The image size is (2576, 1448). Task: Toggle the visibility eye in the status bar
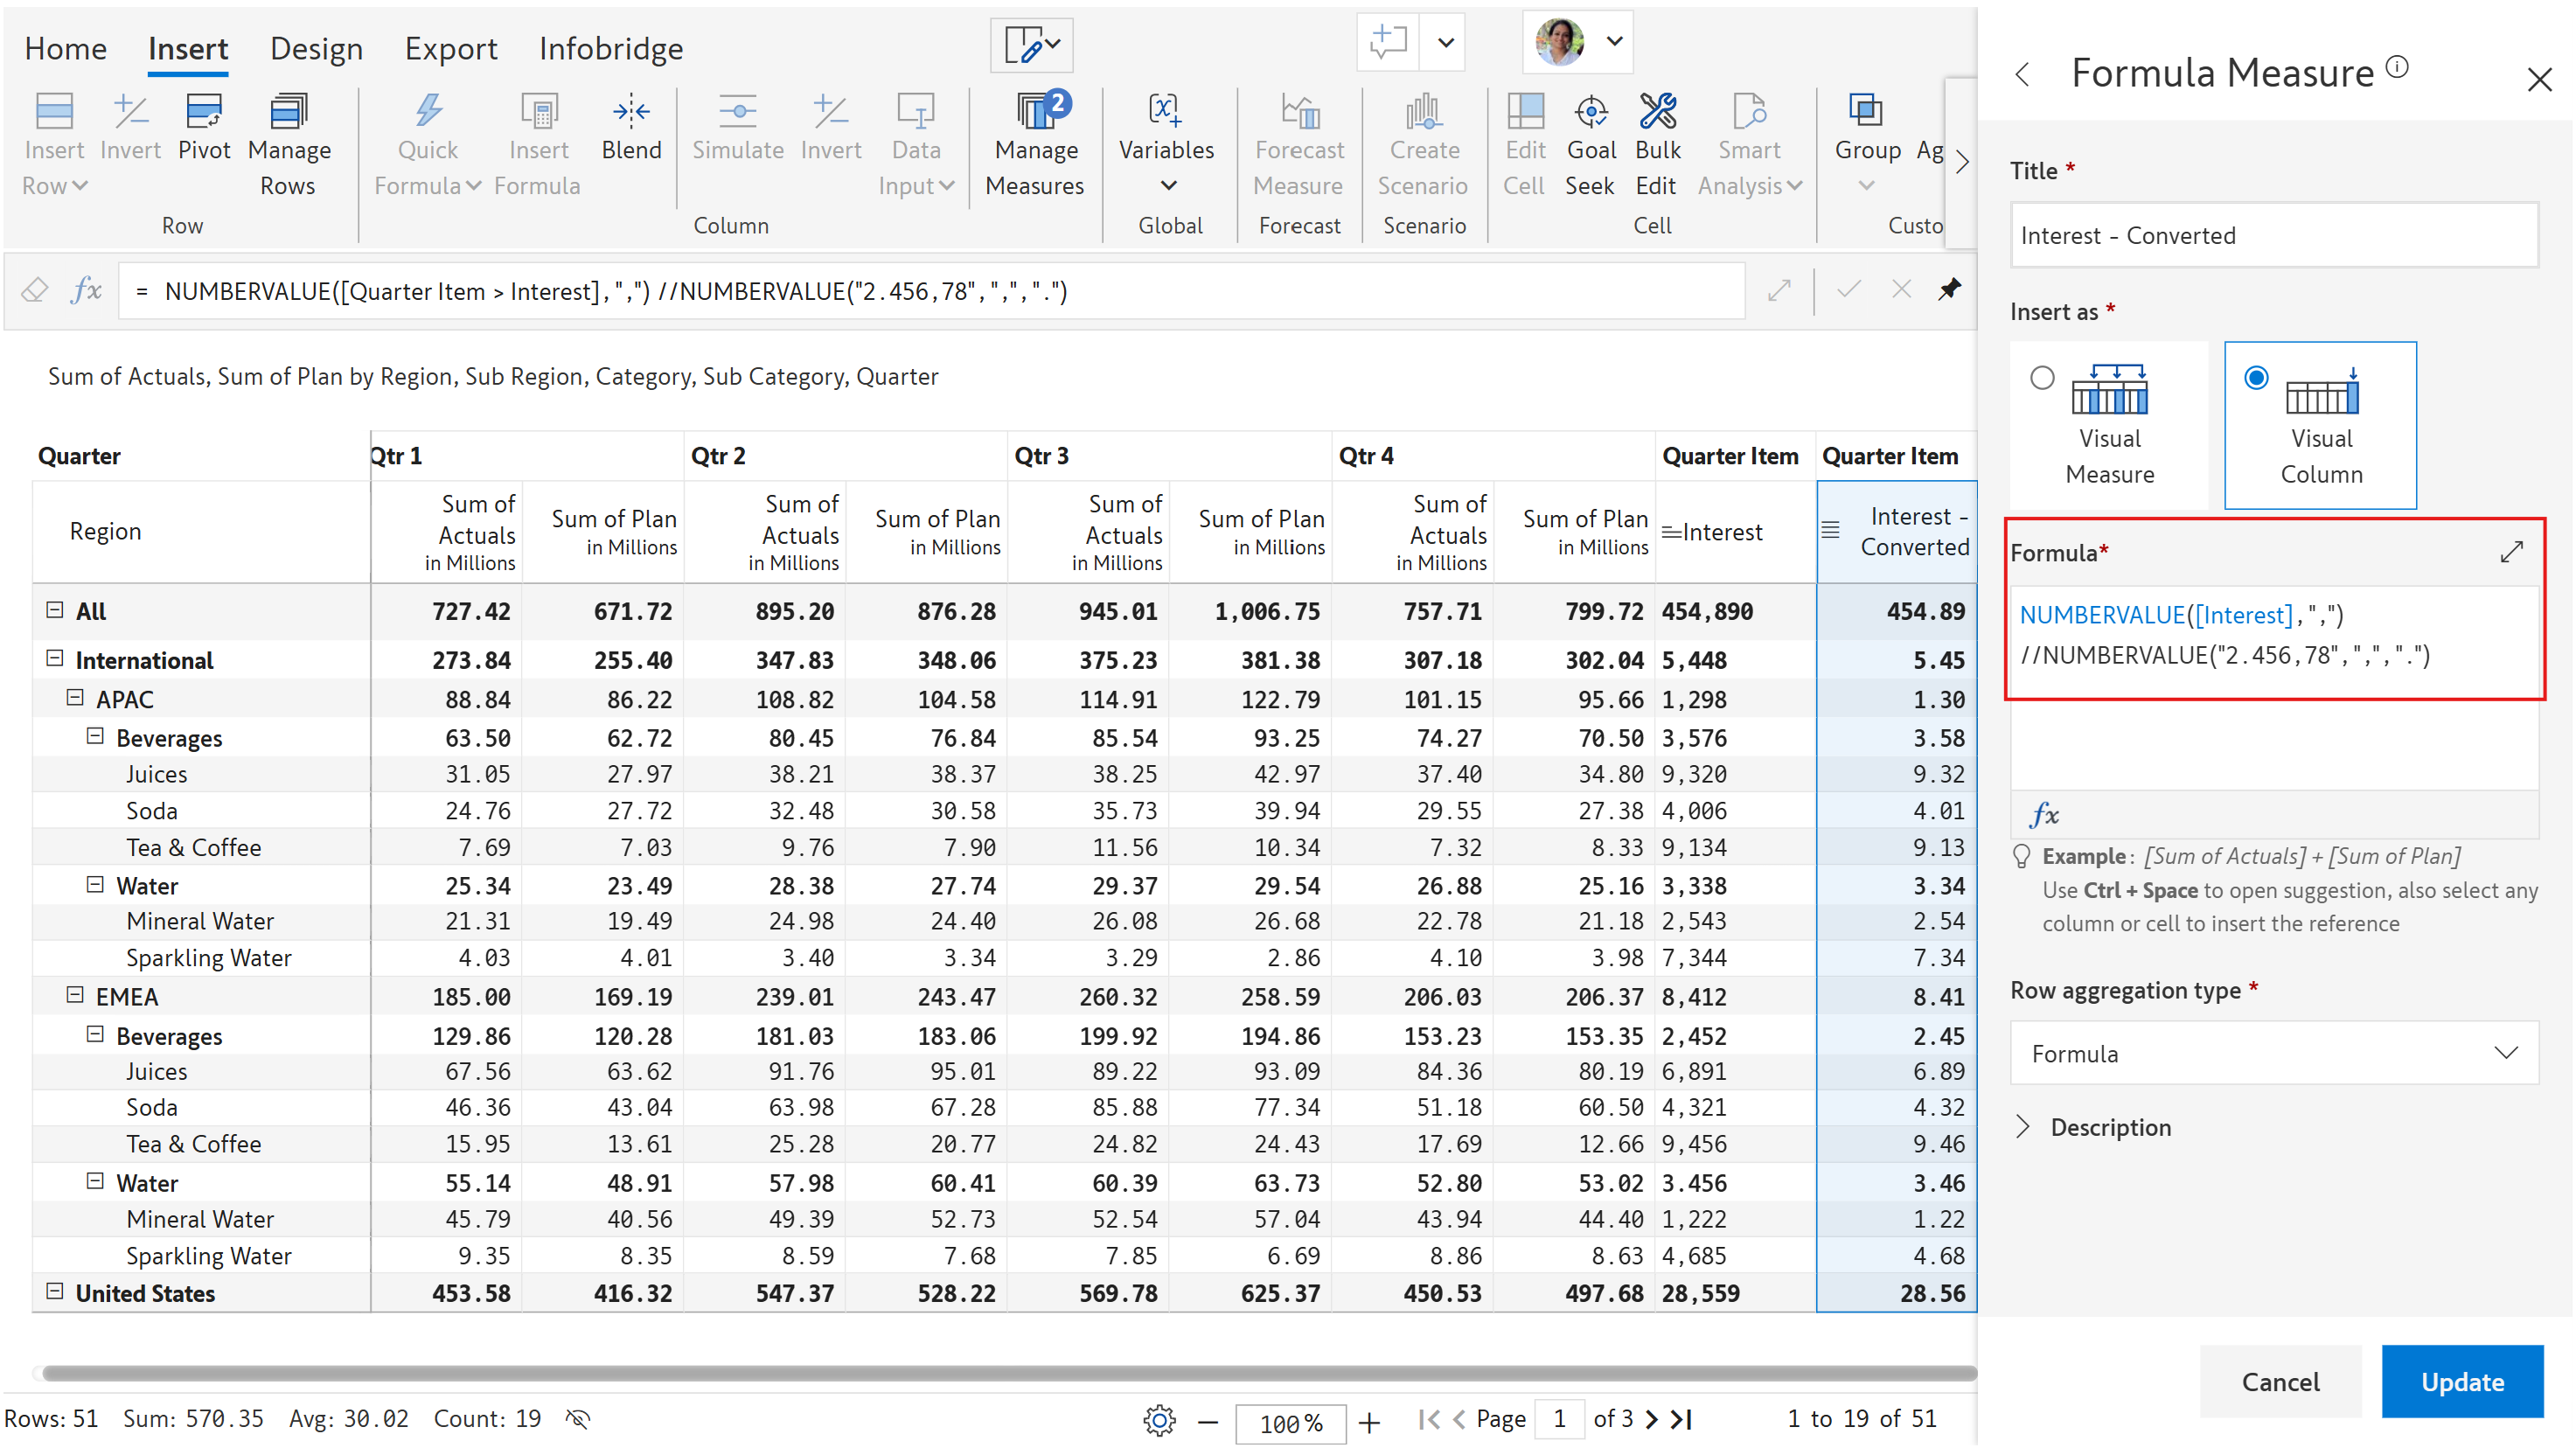[x=578, y=1418]
